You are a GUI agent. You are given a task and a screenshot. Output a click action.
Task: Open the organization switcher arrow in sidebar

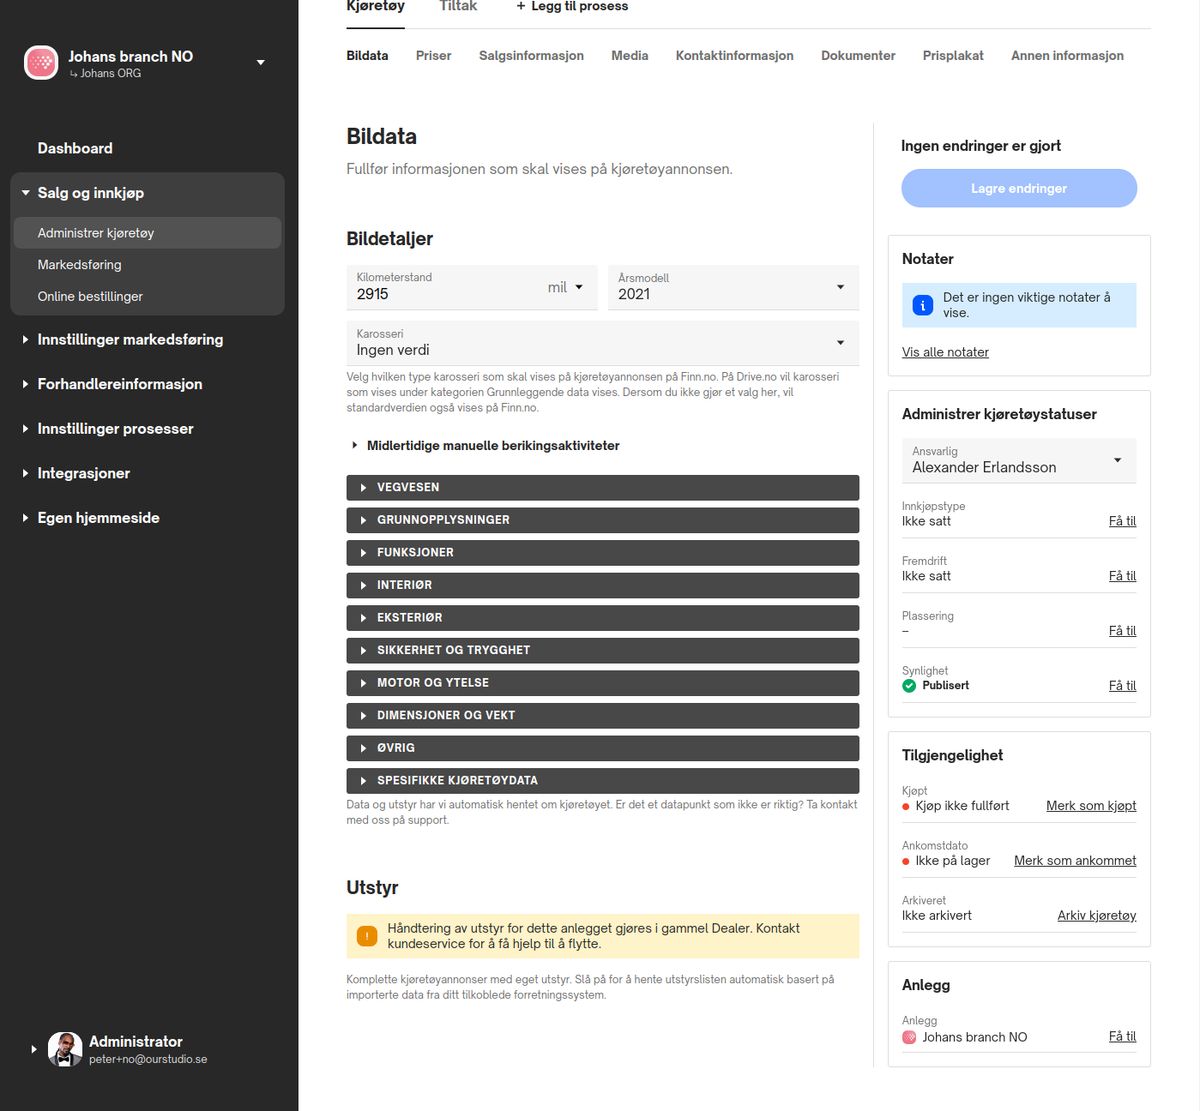click(x=261, y=63)
